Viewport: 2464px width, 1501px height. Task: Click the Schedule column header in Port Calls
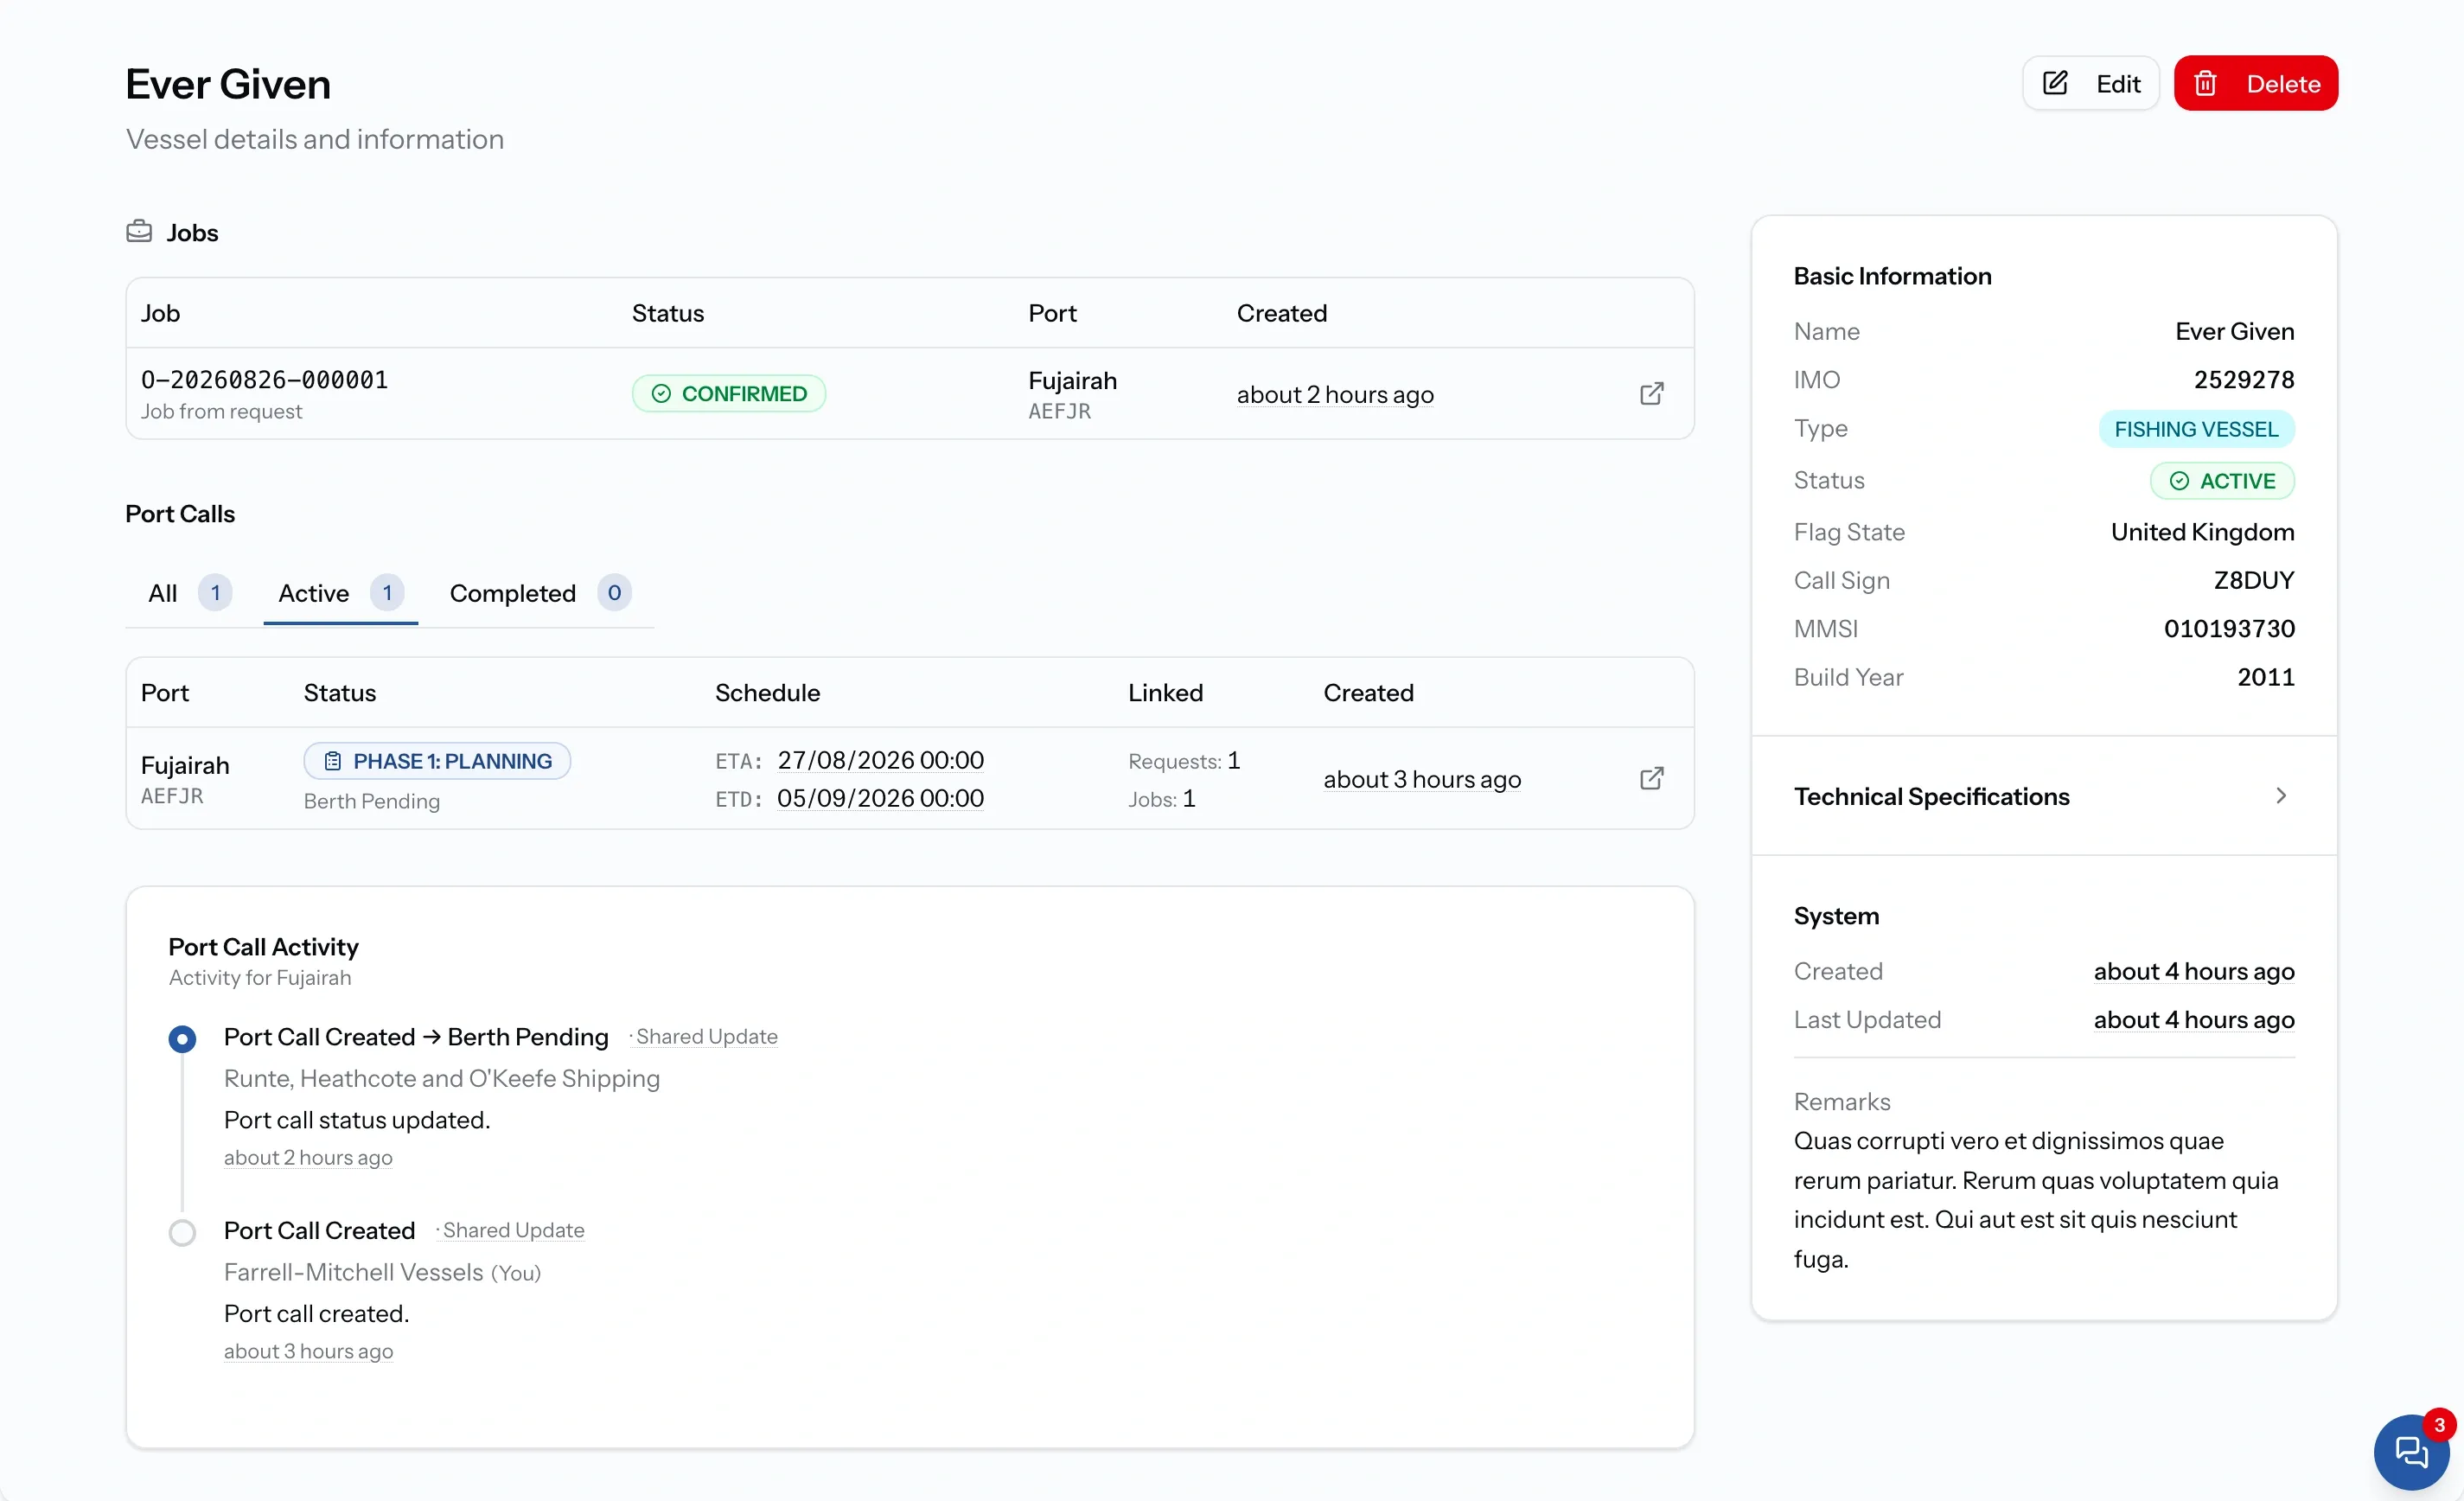pos(767,693)
